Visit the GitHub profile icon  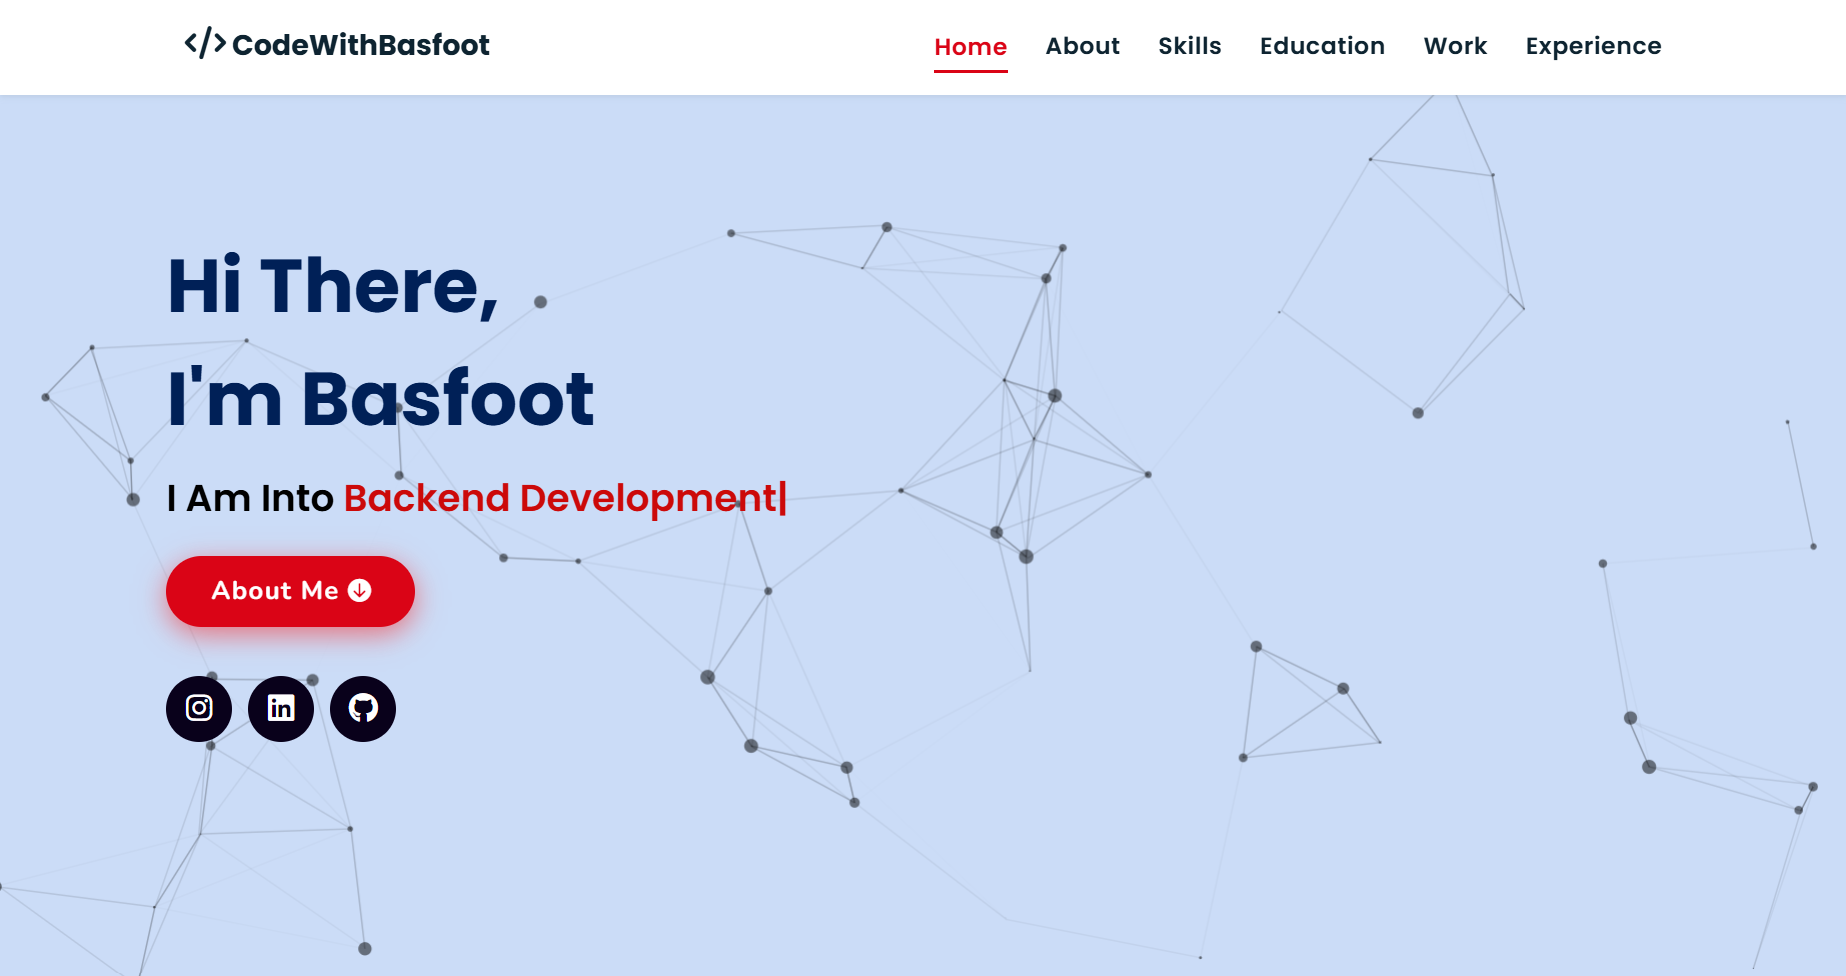coord(363,708)
